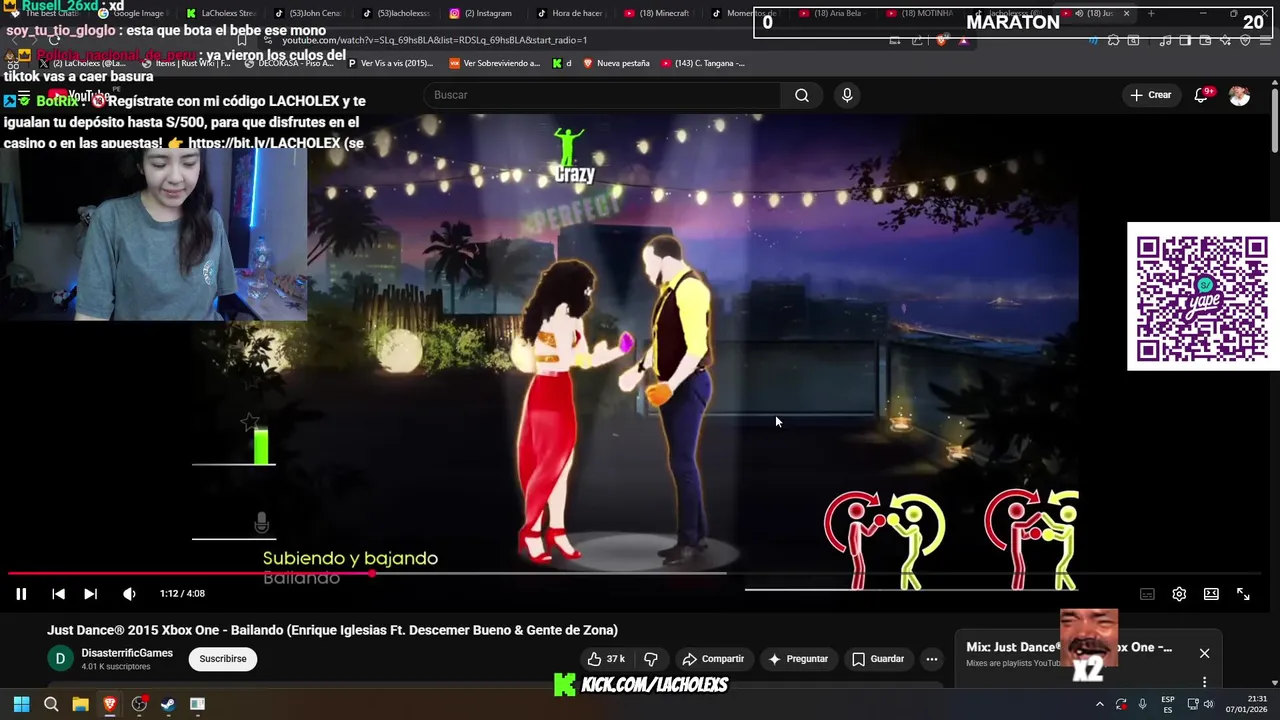Click the tray microphone icon
The height and width of the screenshot is (720, 1280).
coord(1142,704)
